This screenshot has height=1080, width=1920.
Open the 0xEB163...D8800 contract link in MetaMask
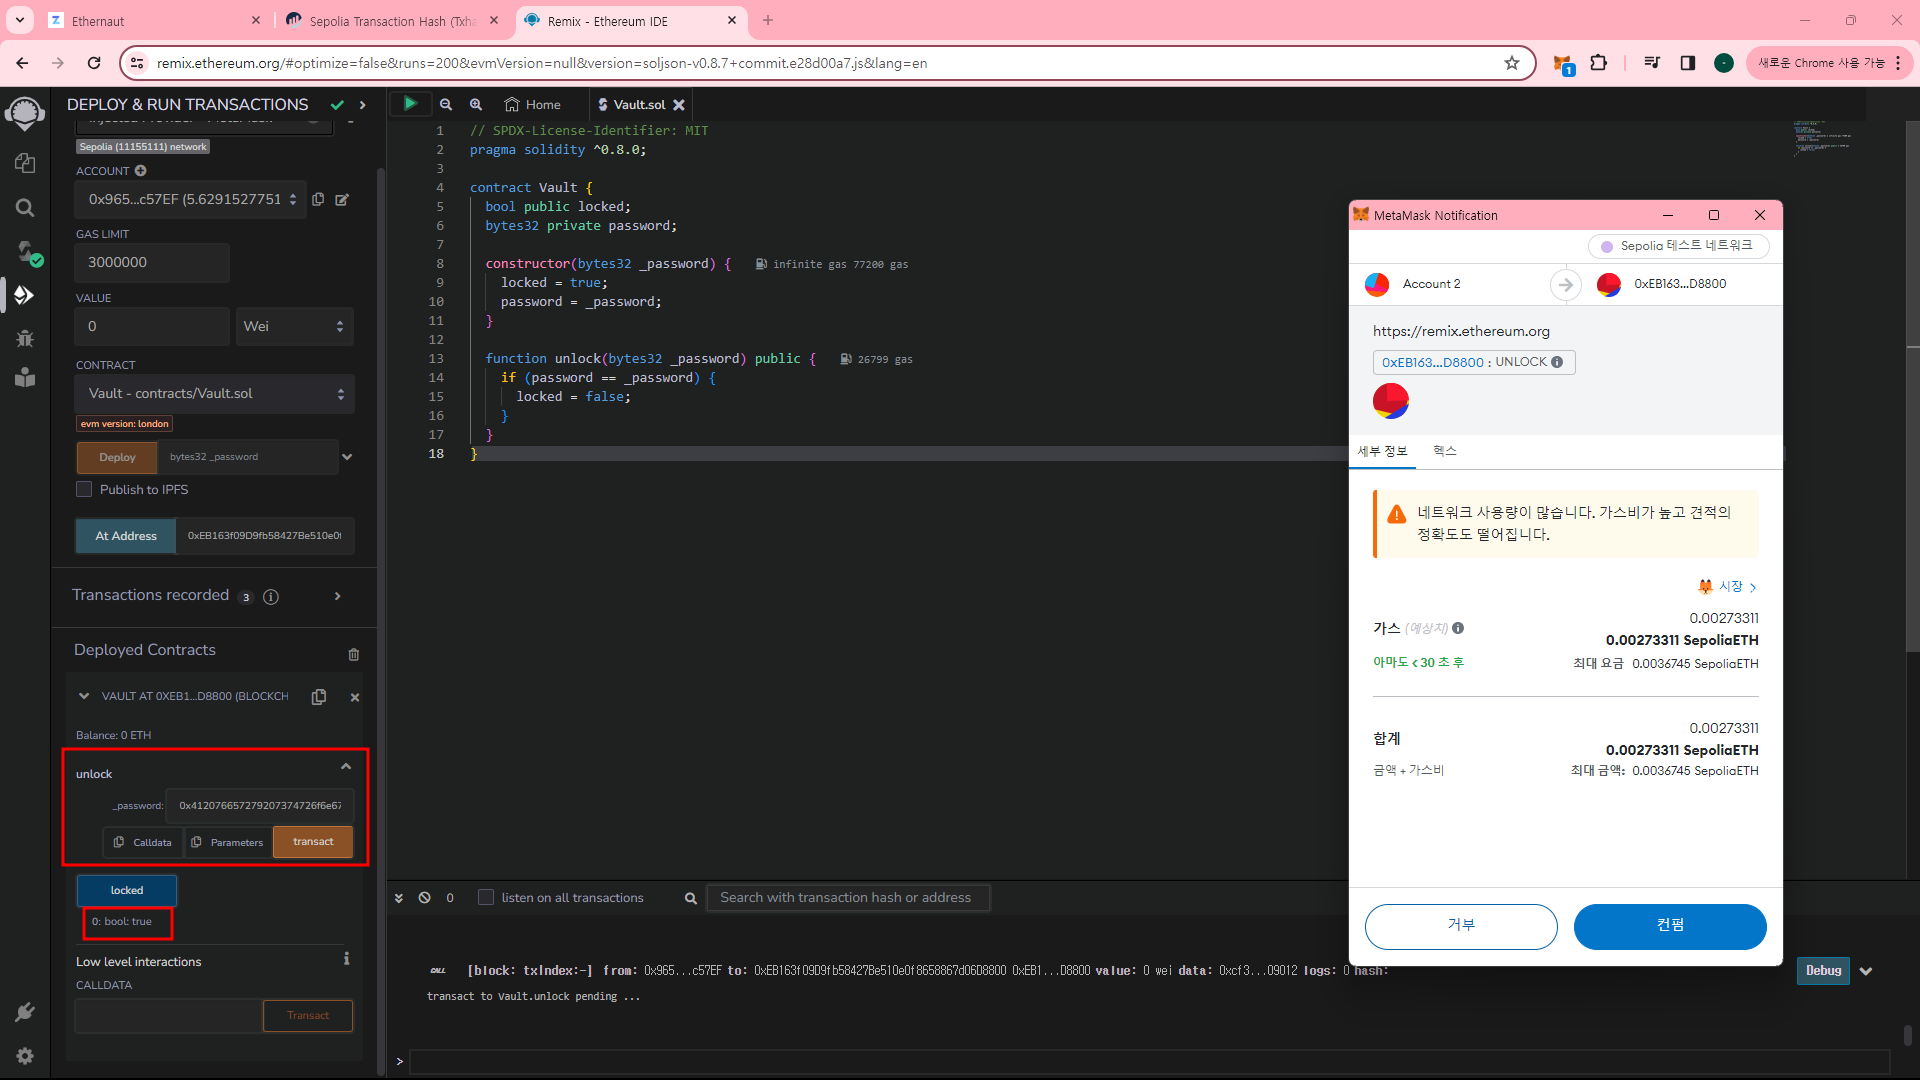[x=1432, y=362]
